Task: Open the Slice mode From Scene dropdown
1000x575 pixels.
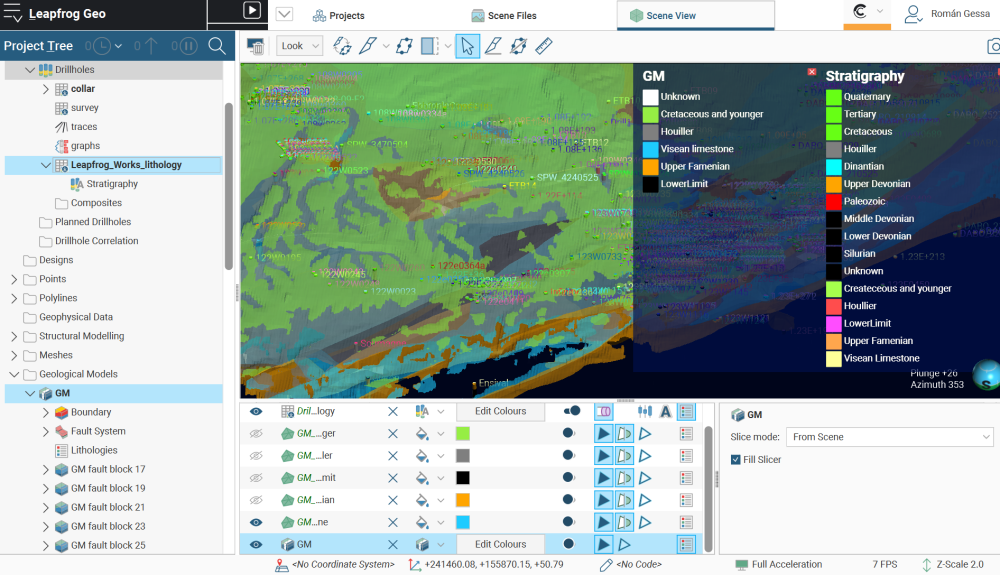Action: click(890, 437)
